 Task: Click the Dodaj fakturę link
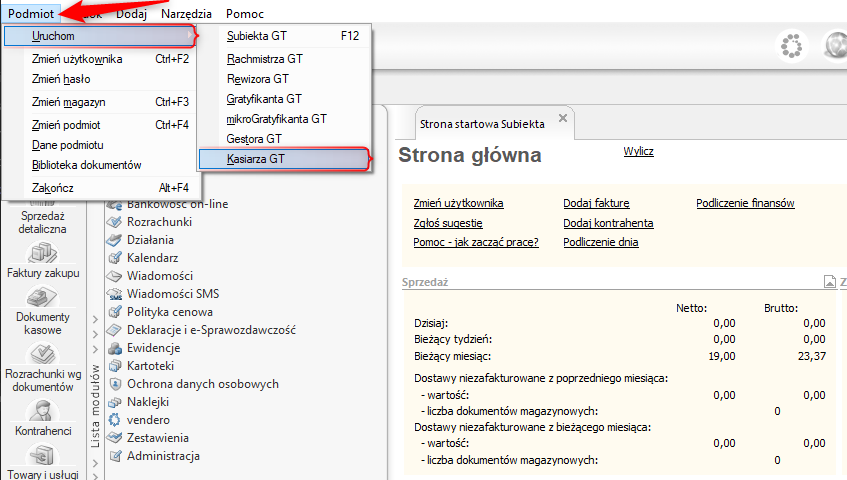[x=596, y=204]
